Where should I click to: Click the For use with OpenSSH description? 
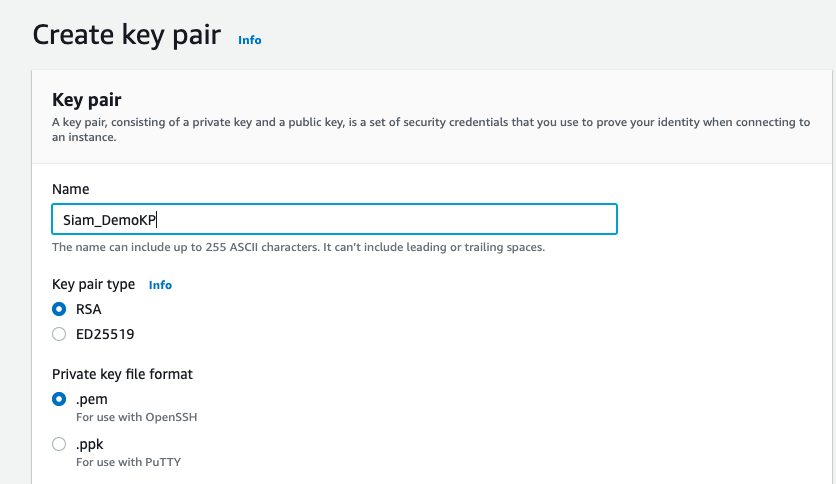pyautogui.click(x=136, y=417)
